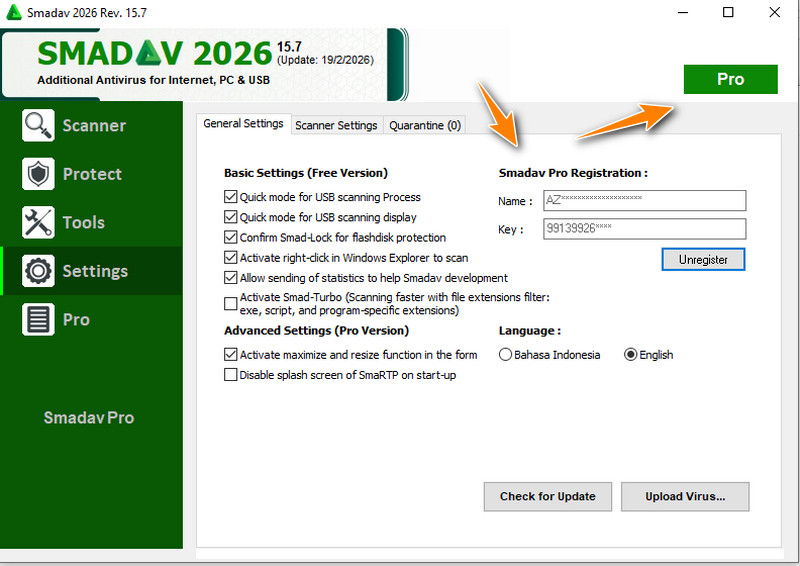
Task: Click the Upload Virus... button
Action: point(685,496)
